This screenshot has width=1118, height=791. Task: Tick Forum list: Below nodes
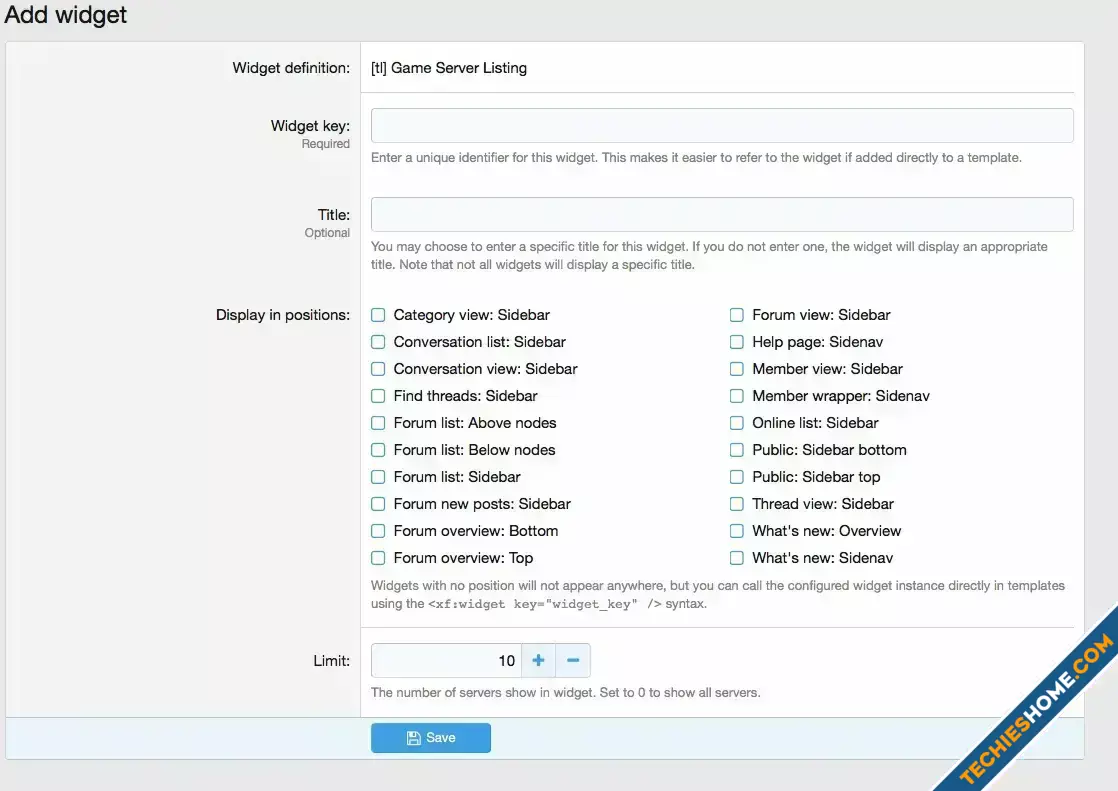(378, 450)
